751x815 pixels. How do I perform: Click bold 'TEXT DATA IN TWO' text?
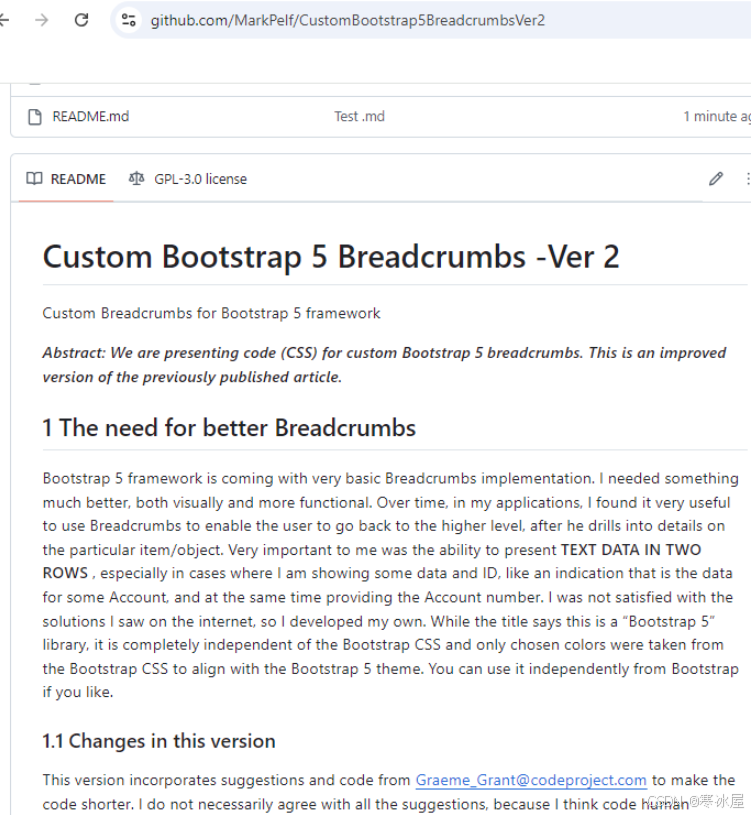[x=631, y=549]
